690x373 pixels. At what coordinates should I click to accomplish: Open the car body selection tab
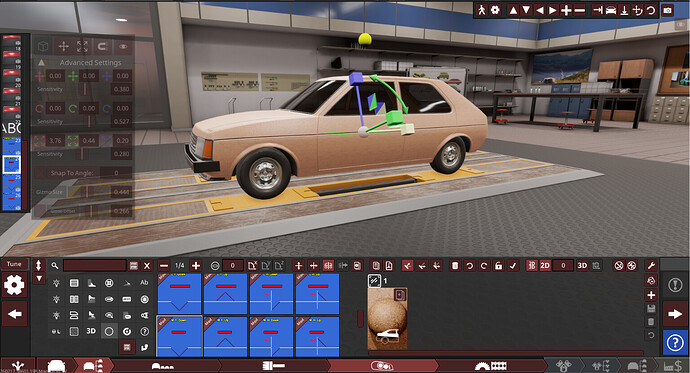(56, 366)
